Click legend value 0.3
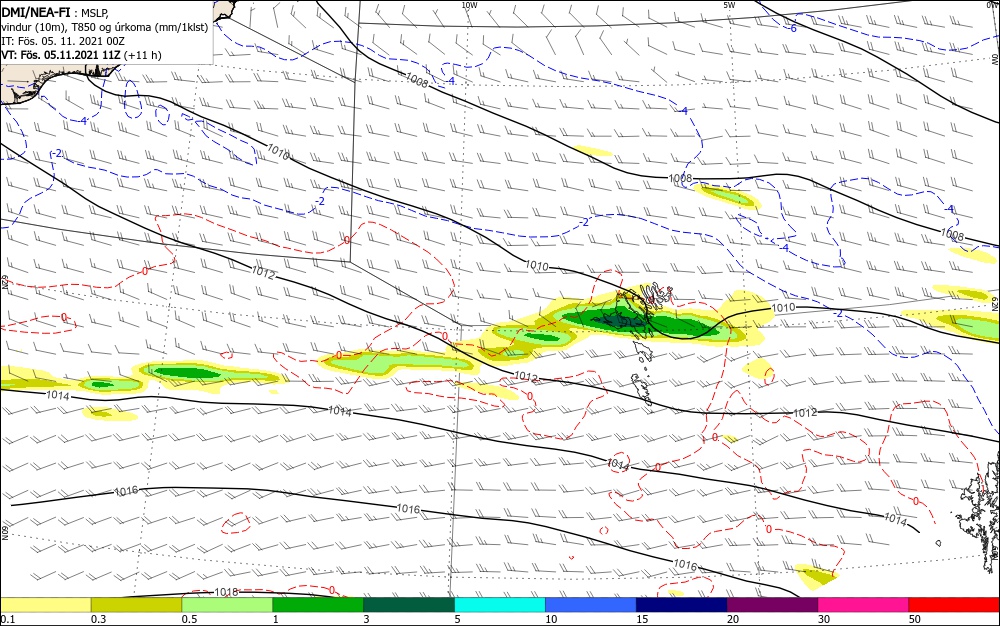 99,619
